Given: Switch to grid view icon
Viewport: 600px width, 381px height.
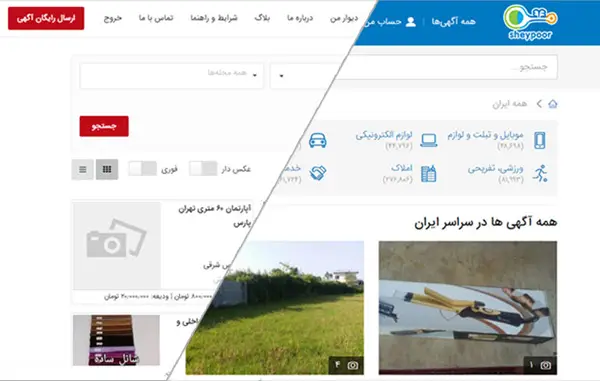Looking at the screenshot, I should pyautogui.click(x=107, y=169).
